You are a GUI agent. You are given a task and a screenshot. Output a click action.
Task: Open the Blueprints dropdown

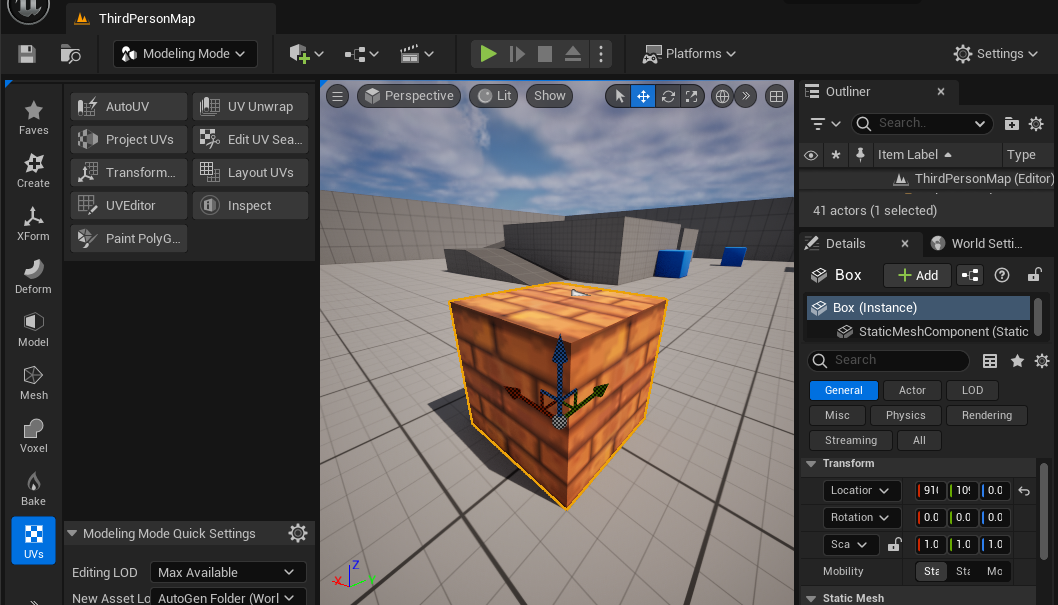(x=361, y=54)
